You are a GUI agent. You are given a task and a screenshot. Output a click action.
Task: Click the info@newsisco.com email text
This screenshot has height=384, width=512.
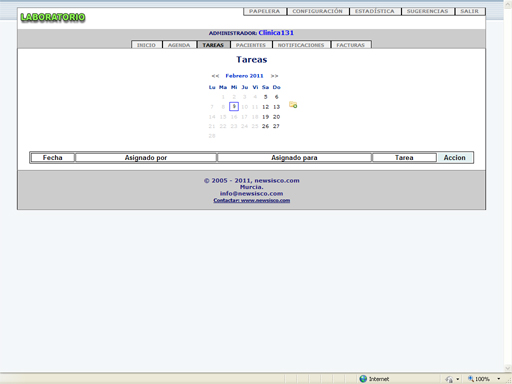[x=252, y=194]
